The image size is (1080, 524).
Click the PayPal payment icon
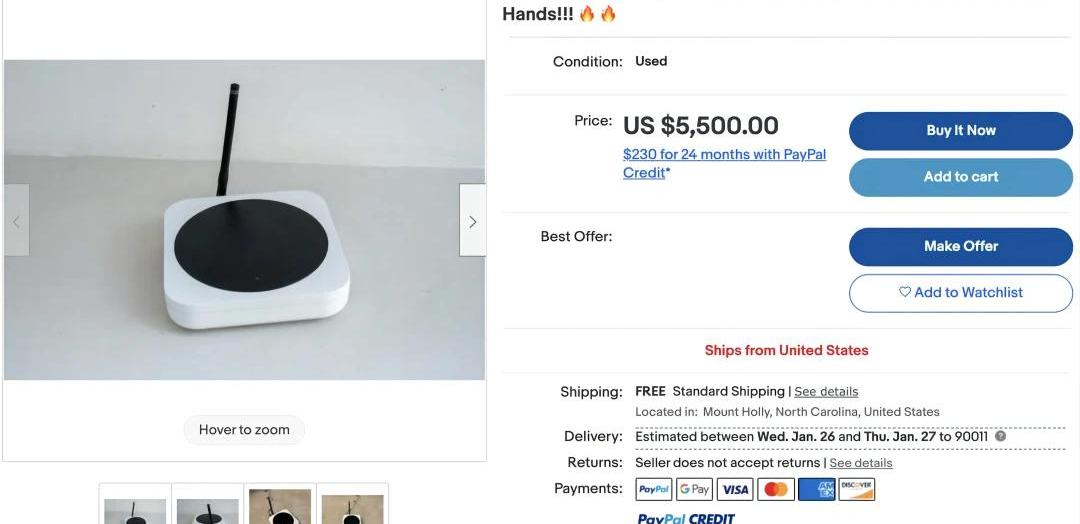[654, 489]
